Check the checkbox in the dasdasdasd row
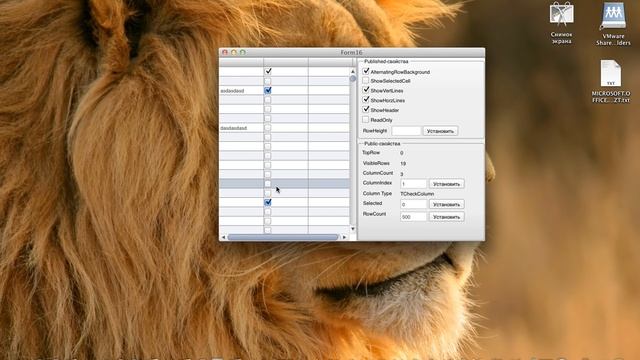The image size is (640, 360). coord(268,128)
